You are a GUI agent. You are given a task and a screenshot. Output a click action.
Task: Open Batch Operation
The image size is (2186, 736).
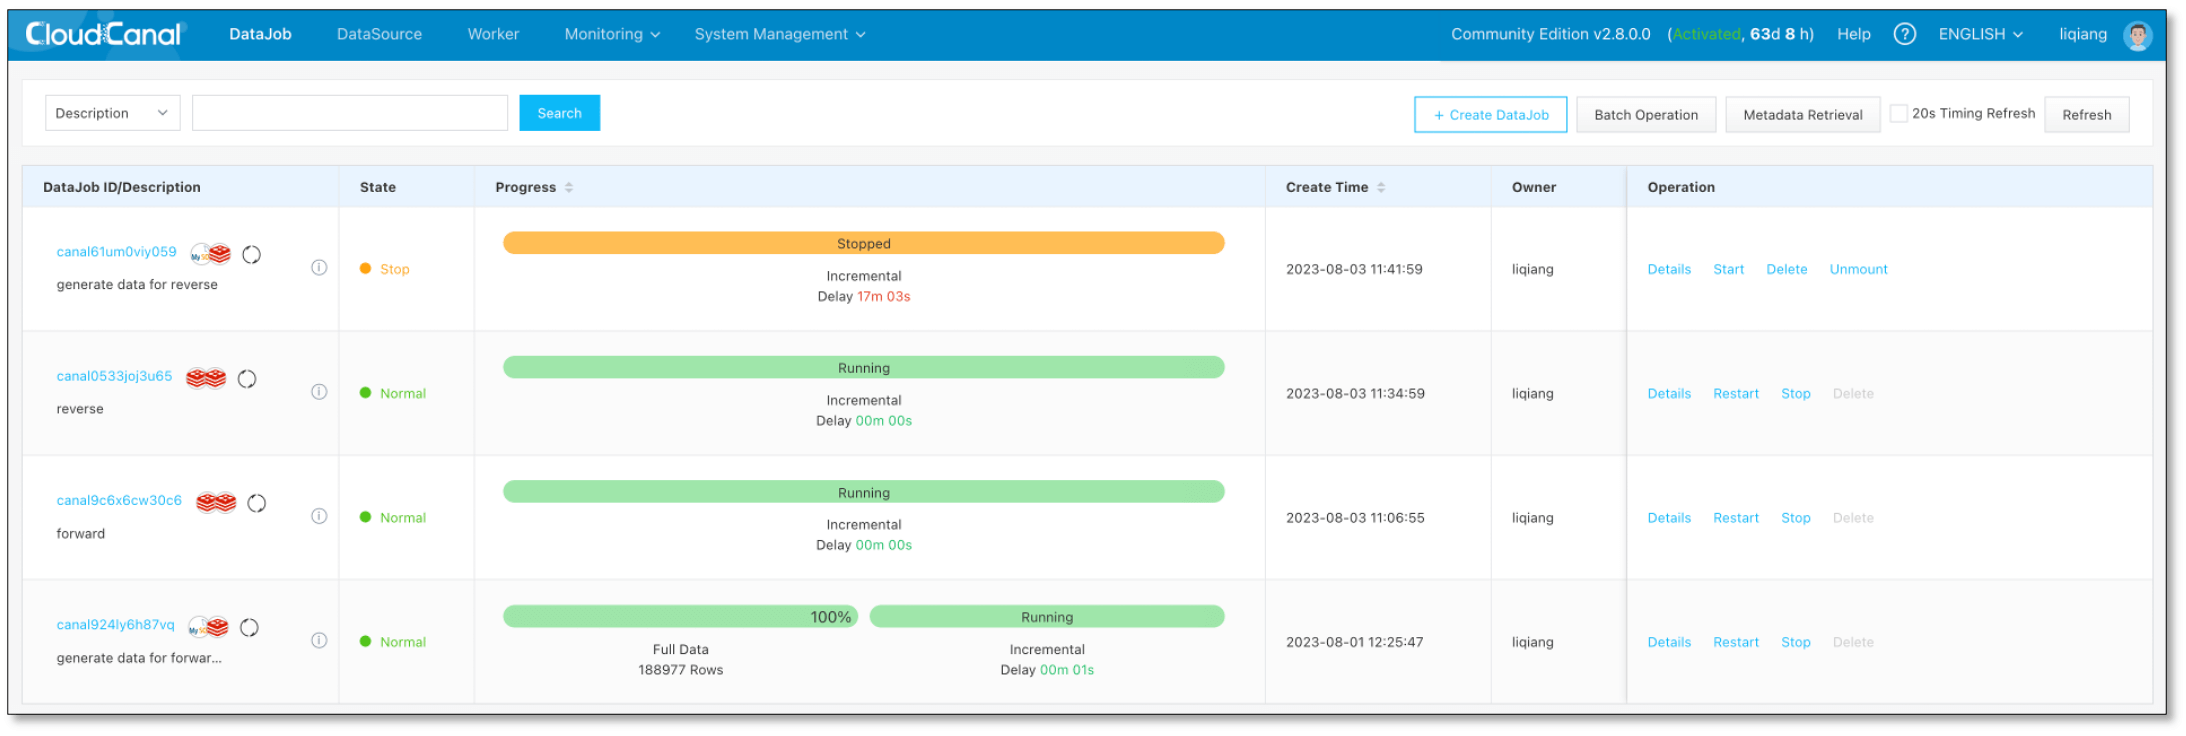(x=1646, y=115)
